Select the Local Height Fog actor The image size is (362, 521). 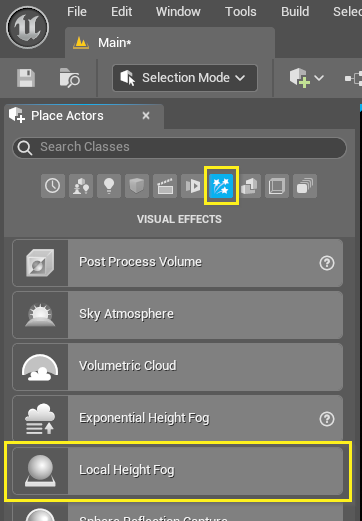178,471
